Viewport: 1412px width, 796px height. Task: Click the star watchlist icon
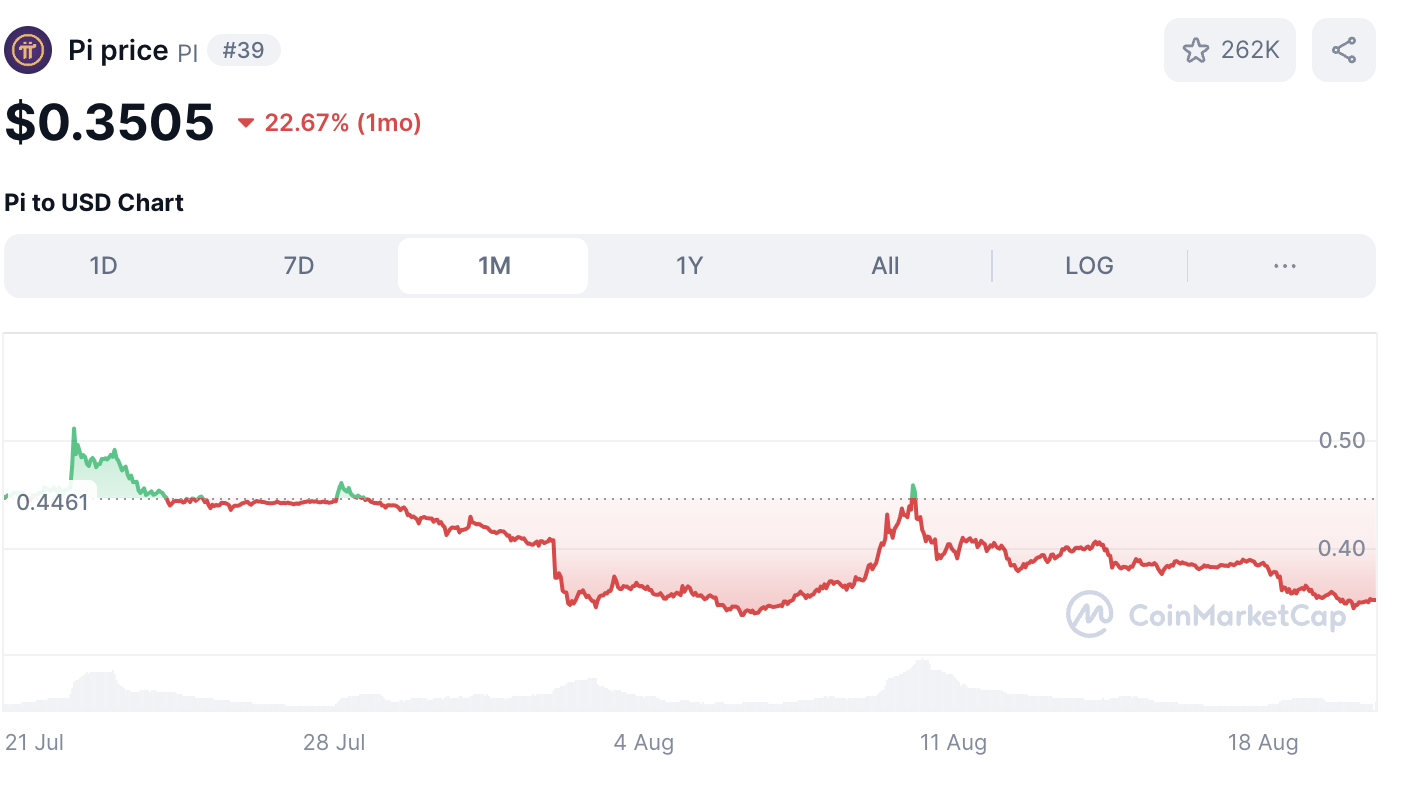[x=1195, y=50]
